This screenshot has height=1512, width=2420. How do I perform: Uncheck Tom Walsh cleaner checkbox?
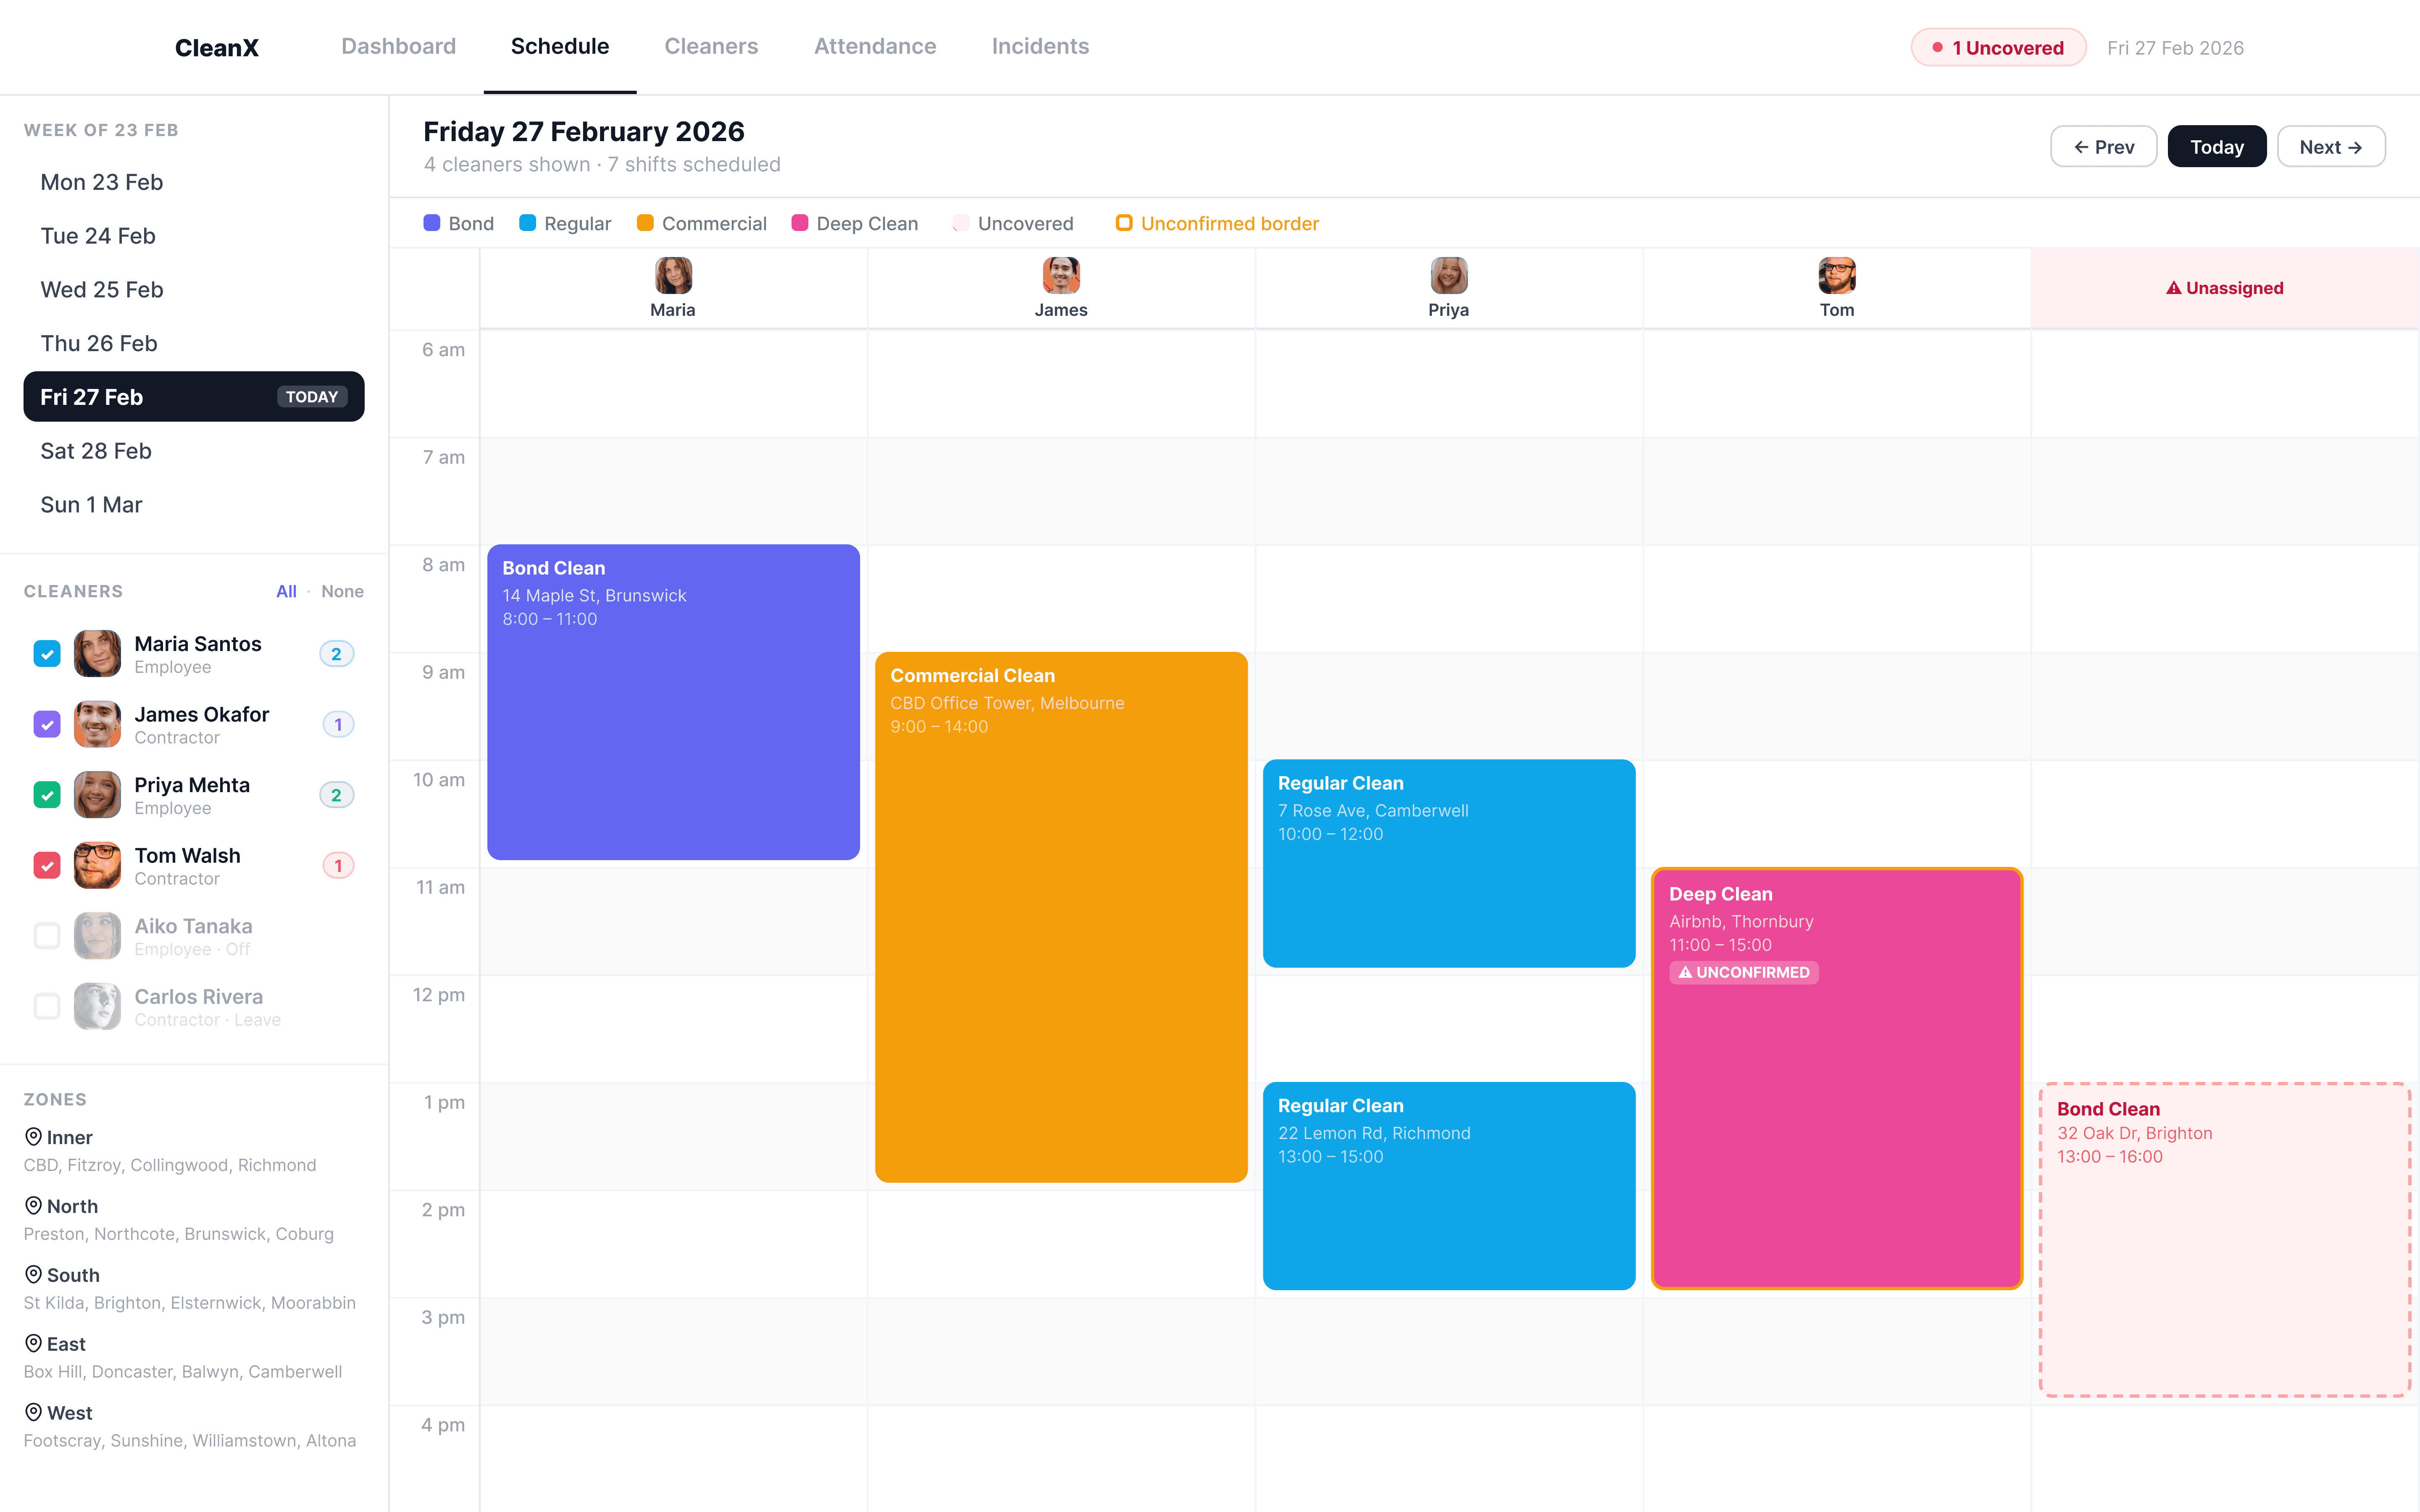(x=47, y=865)
